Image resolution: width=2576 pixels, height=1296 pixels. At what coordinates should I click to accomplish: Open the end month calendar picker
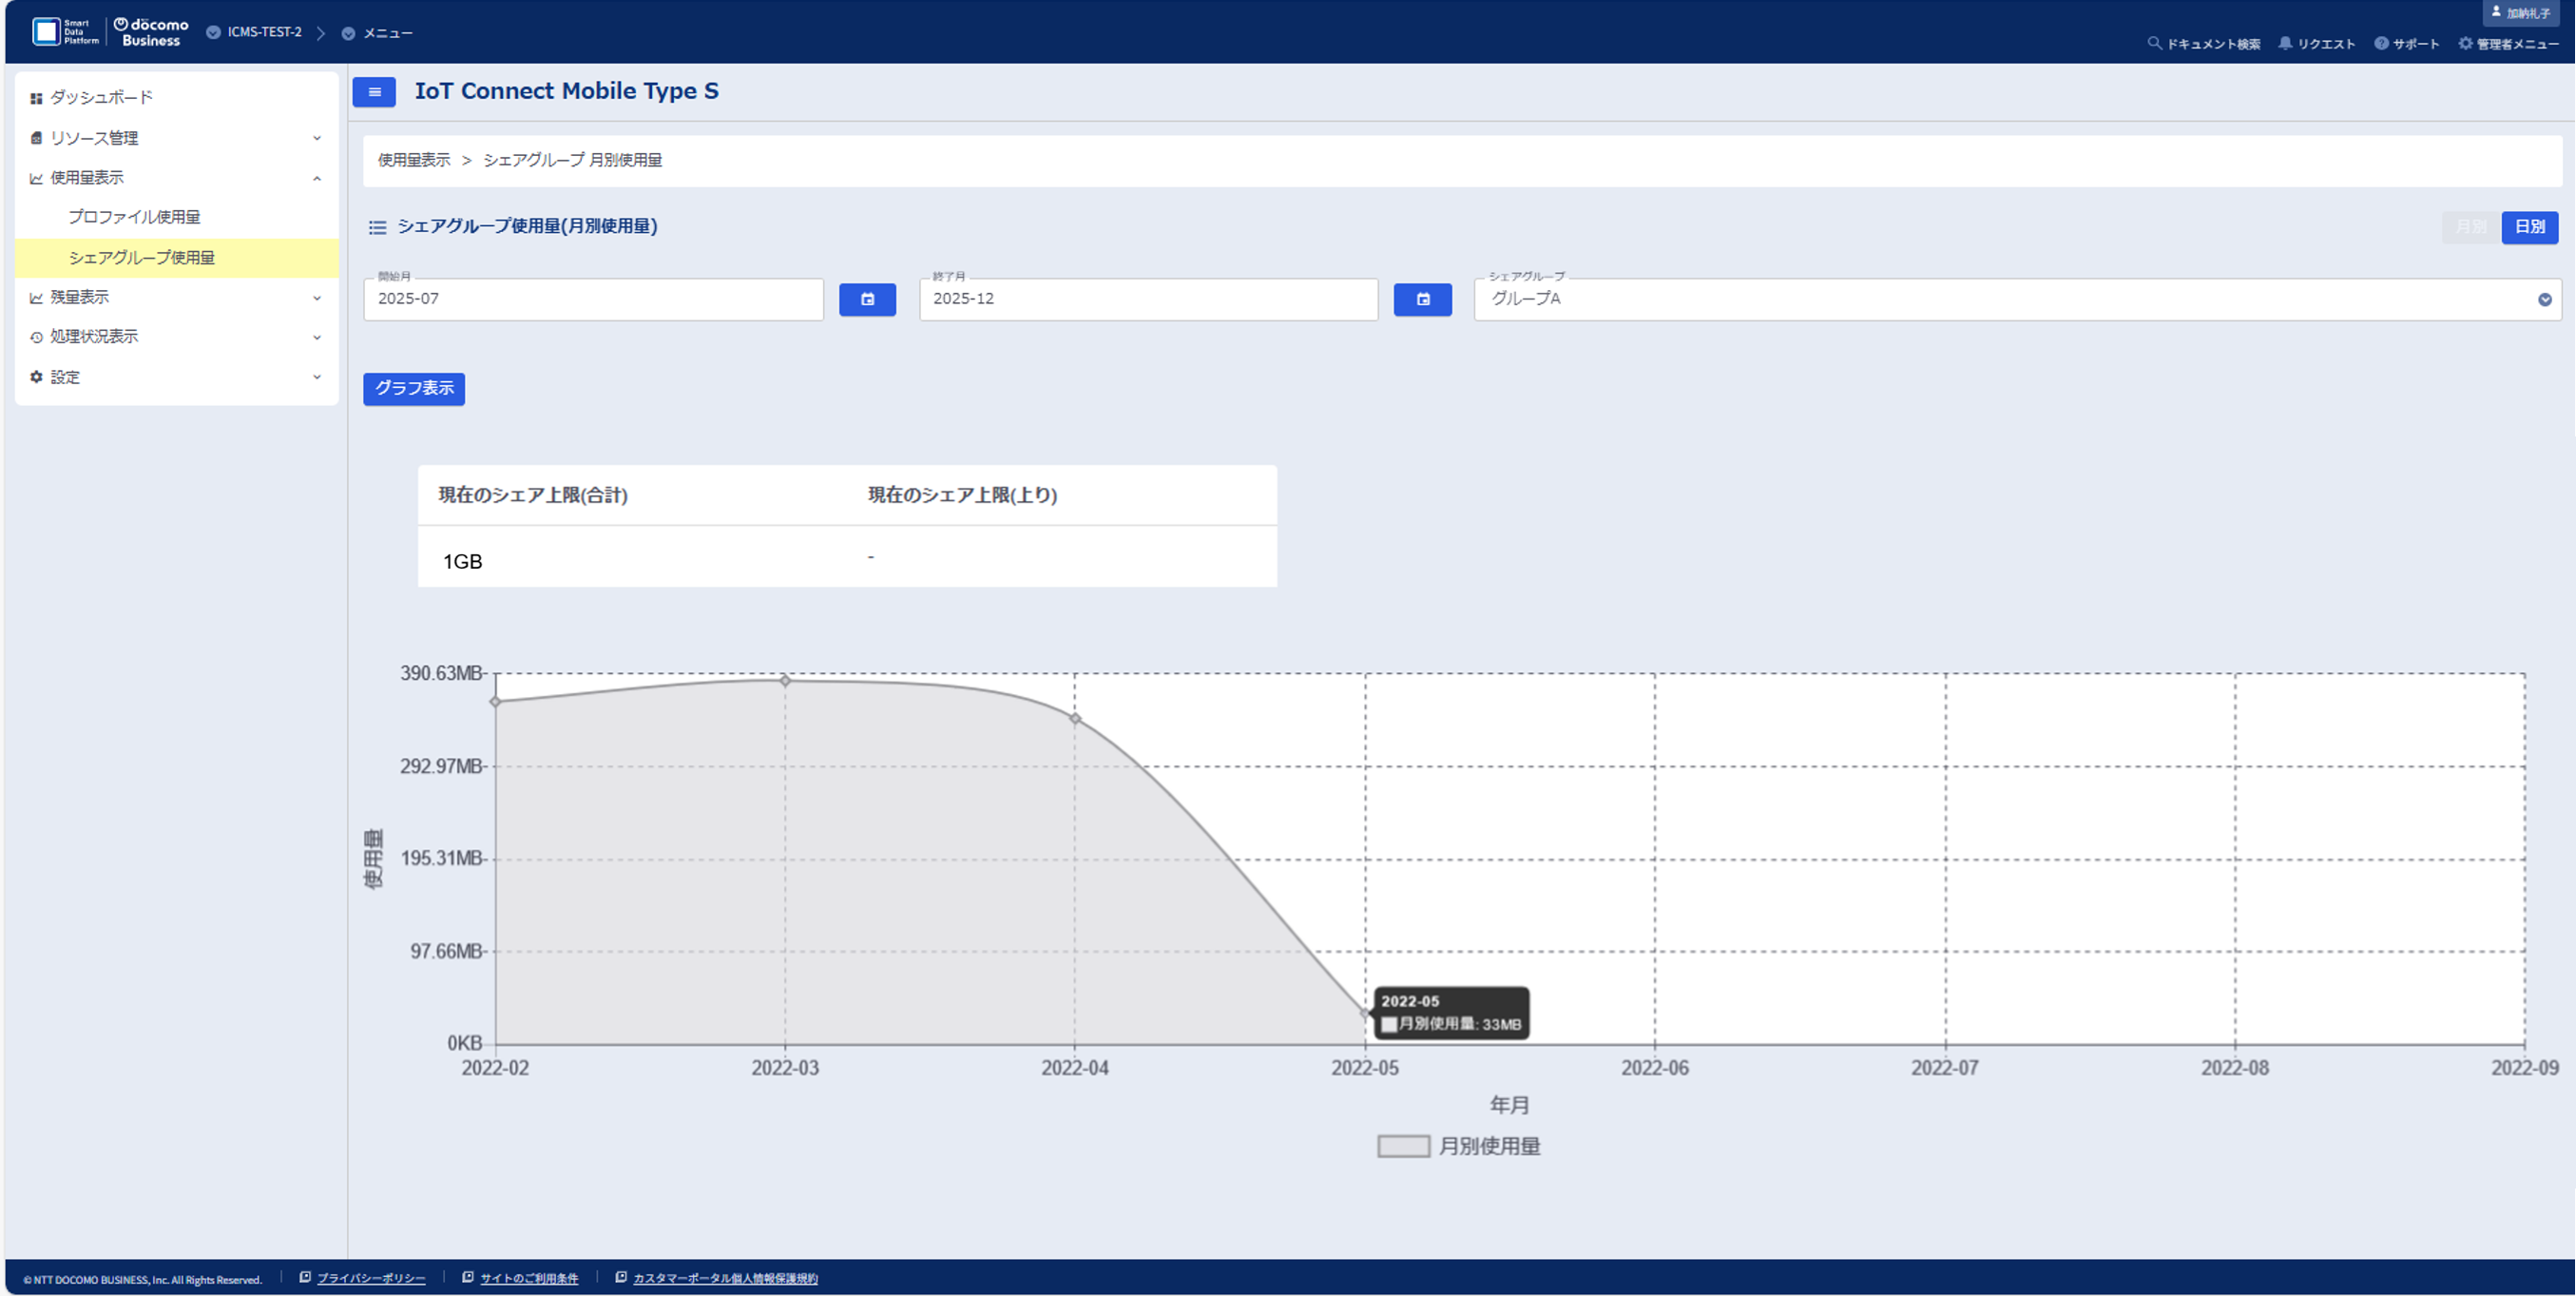tap(1422, 299)
